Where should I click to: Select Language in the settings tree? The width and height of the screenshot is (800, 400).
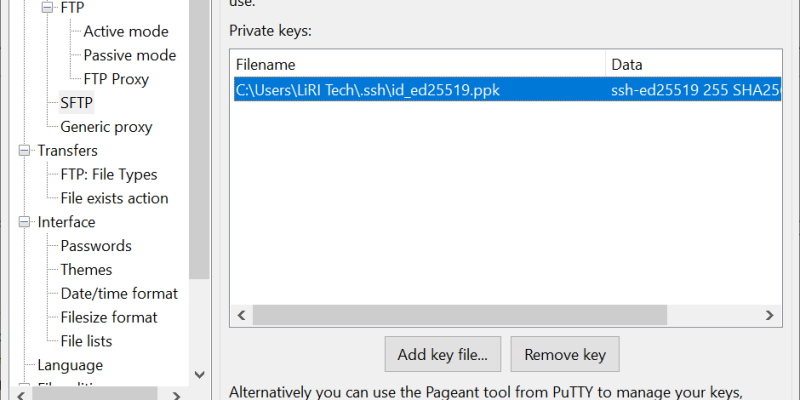click(70, 365)
